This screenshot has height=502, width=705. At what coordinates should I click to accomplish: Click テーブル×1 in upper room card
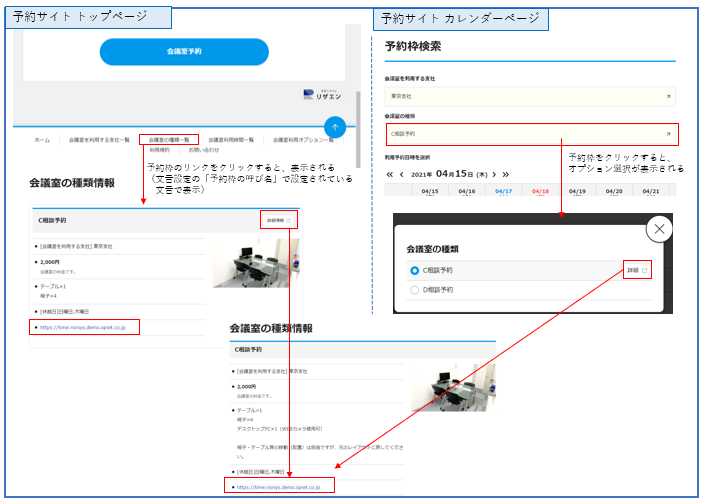click(53, 286)
